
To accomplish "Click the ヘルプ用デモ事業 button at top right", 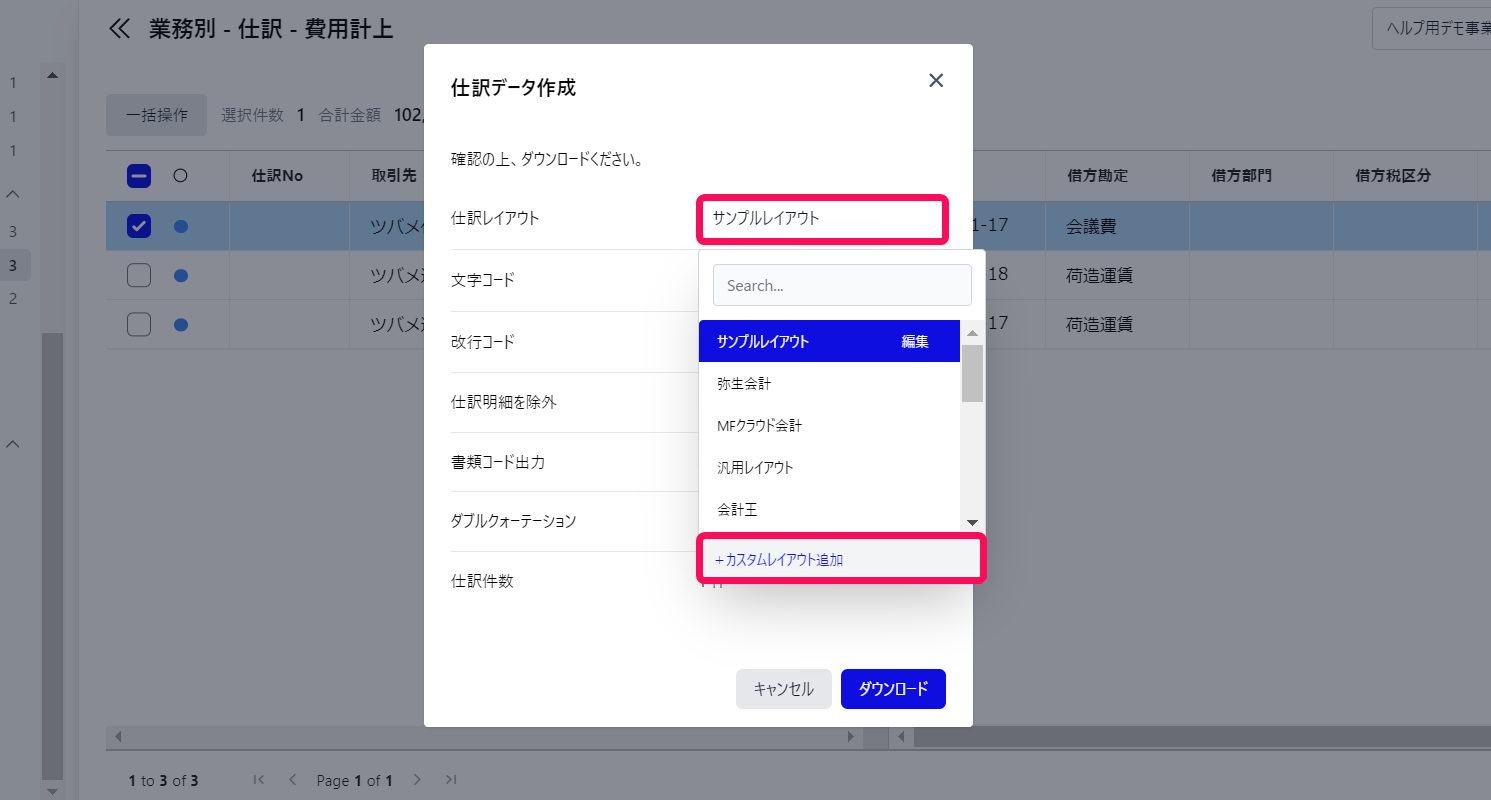I will tap(1432, 29).
